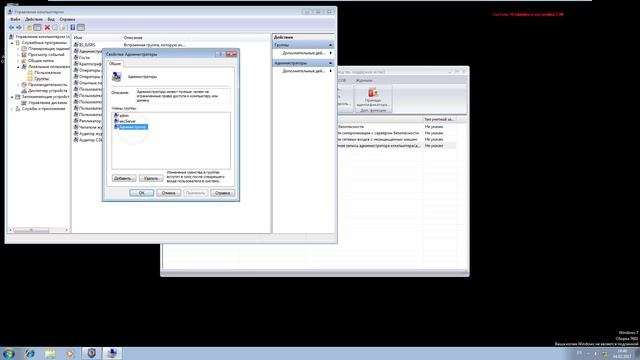Collapse the Служебные программы tree node
This screenshot has width=640, height=360.
point(12,43)
